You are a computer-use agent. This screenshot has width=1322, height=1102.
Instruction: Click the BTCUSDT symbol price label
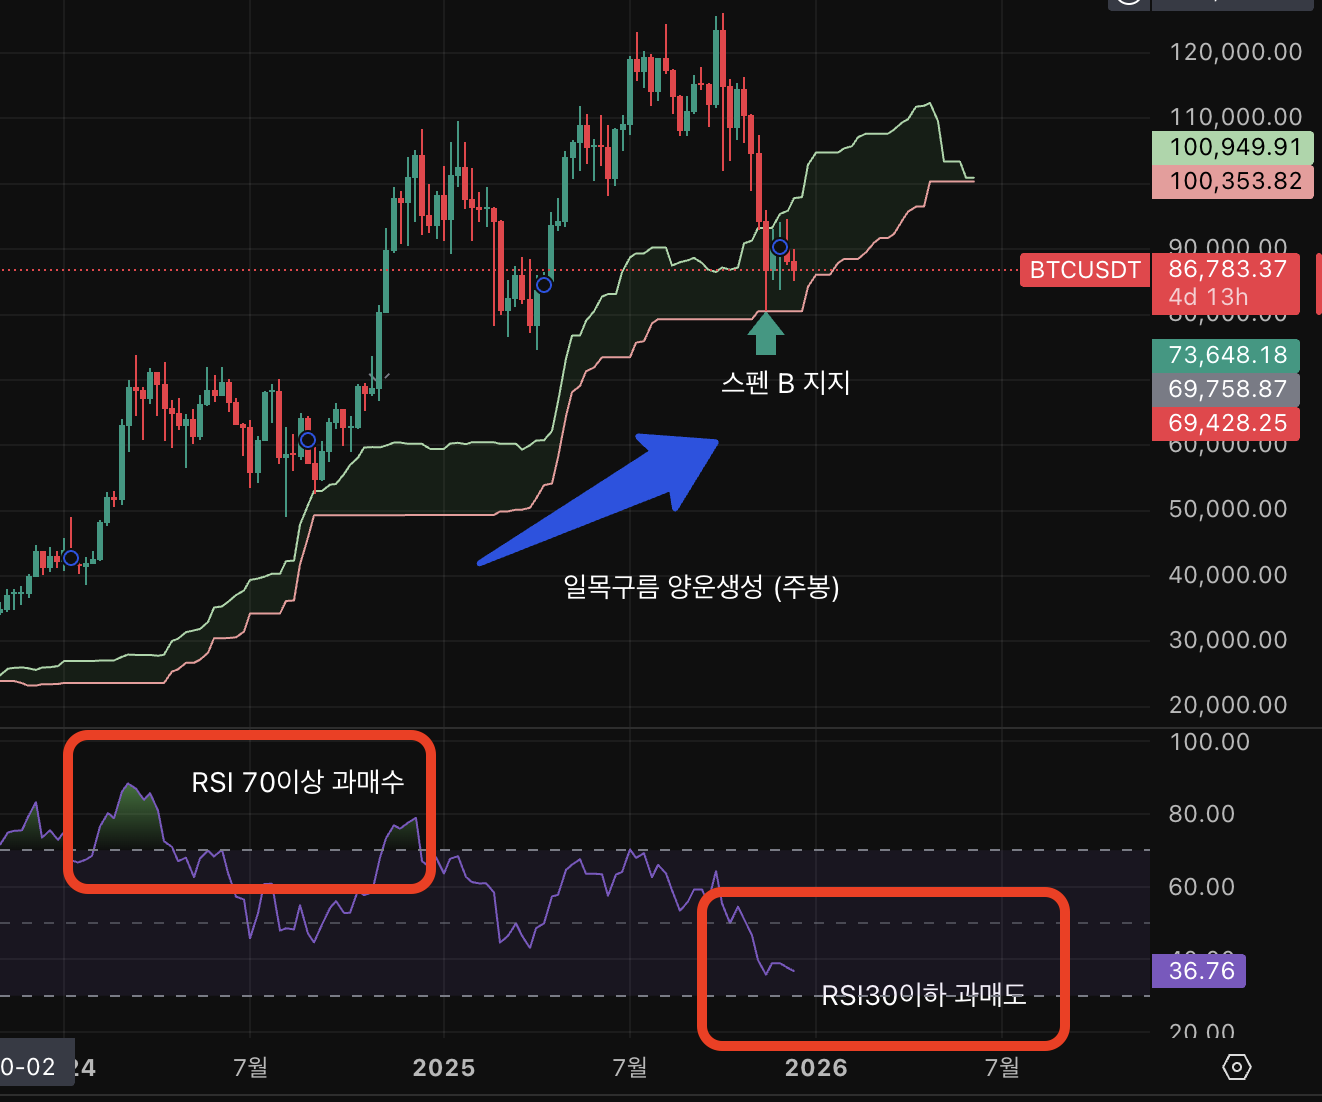pos(1084,270)
